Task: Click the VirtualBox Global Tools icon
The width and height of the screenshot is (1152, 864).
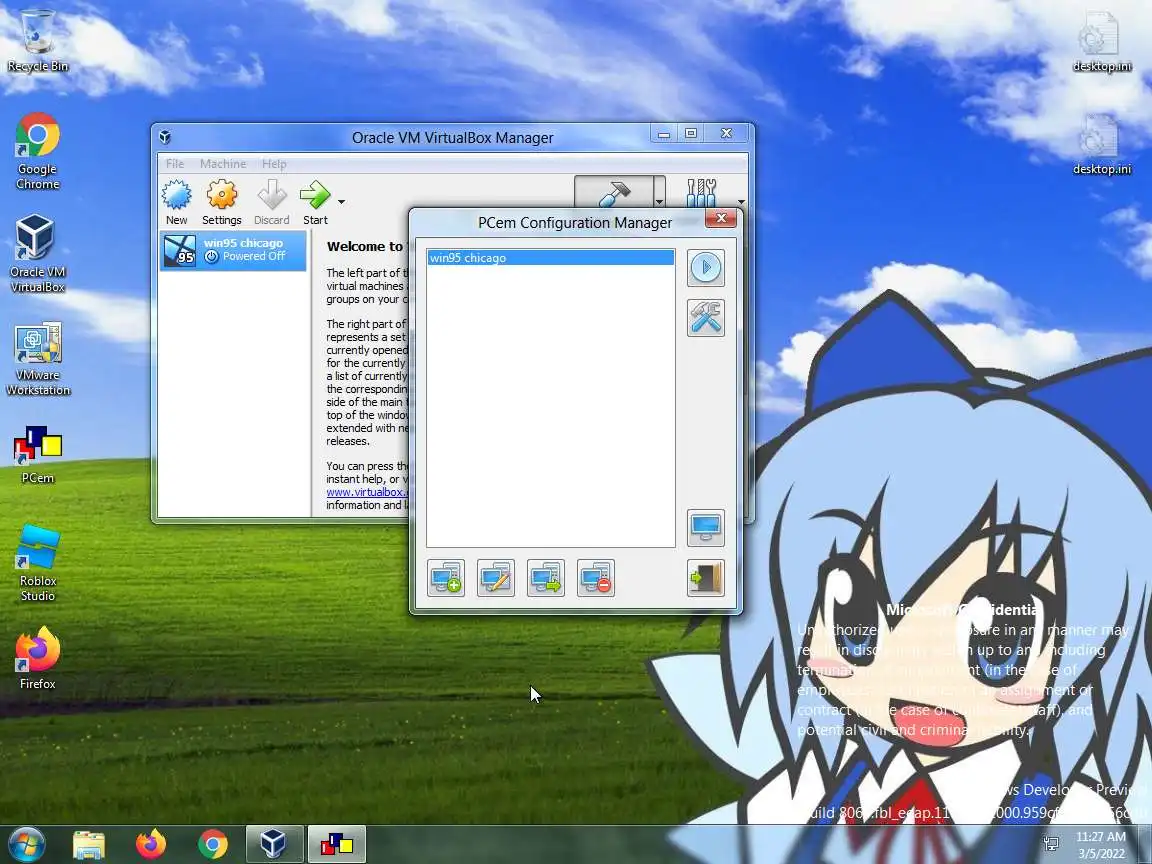Action: pos(701,193)
